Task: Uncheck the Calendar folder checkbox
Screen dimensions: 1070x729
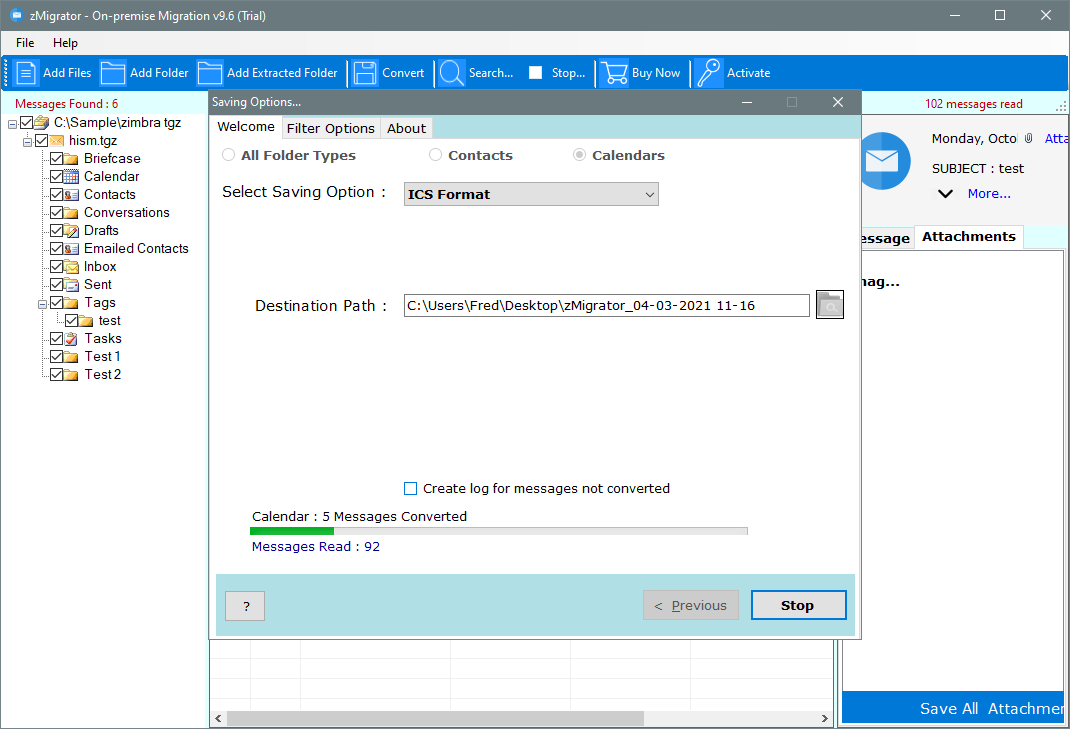Action: (x=57, y=176)
